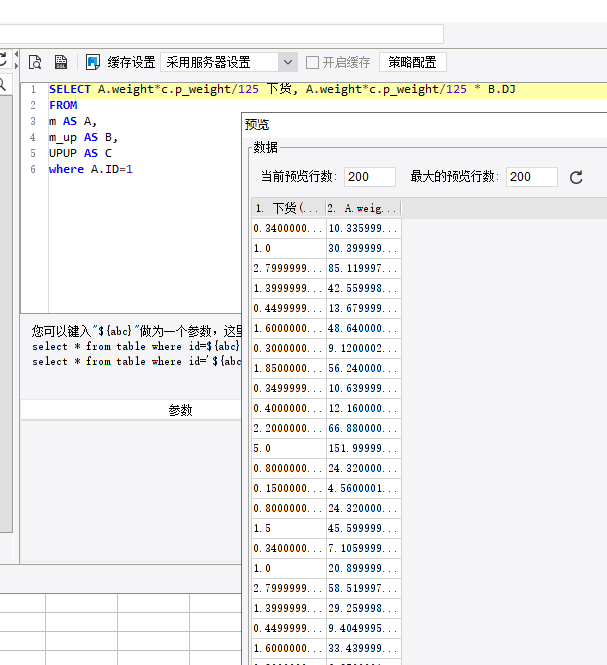This screenshot has width=607, height=665.
Task: Click cell 66.880000... in preview table
Action: tap(364, 428)
